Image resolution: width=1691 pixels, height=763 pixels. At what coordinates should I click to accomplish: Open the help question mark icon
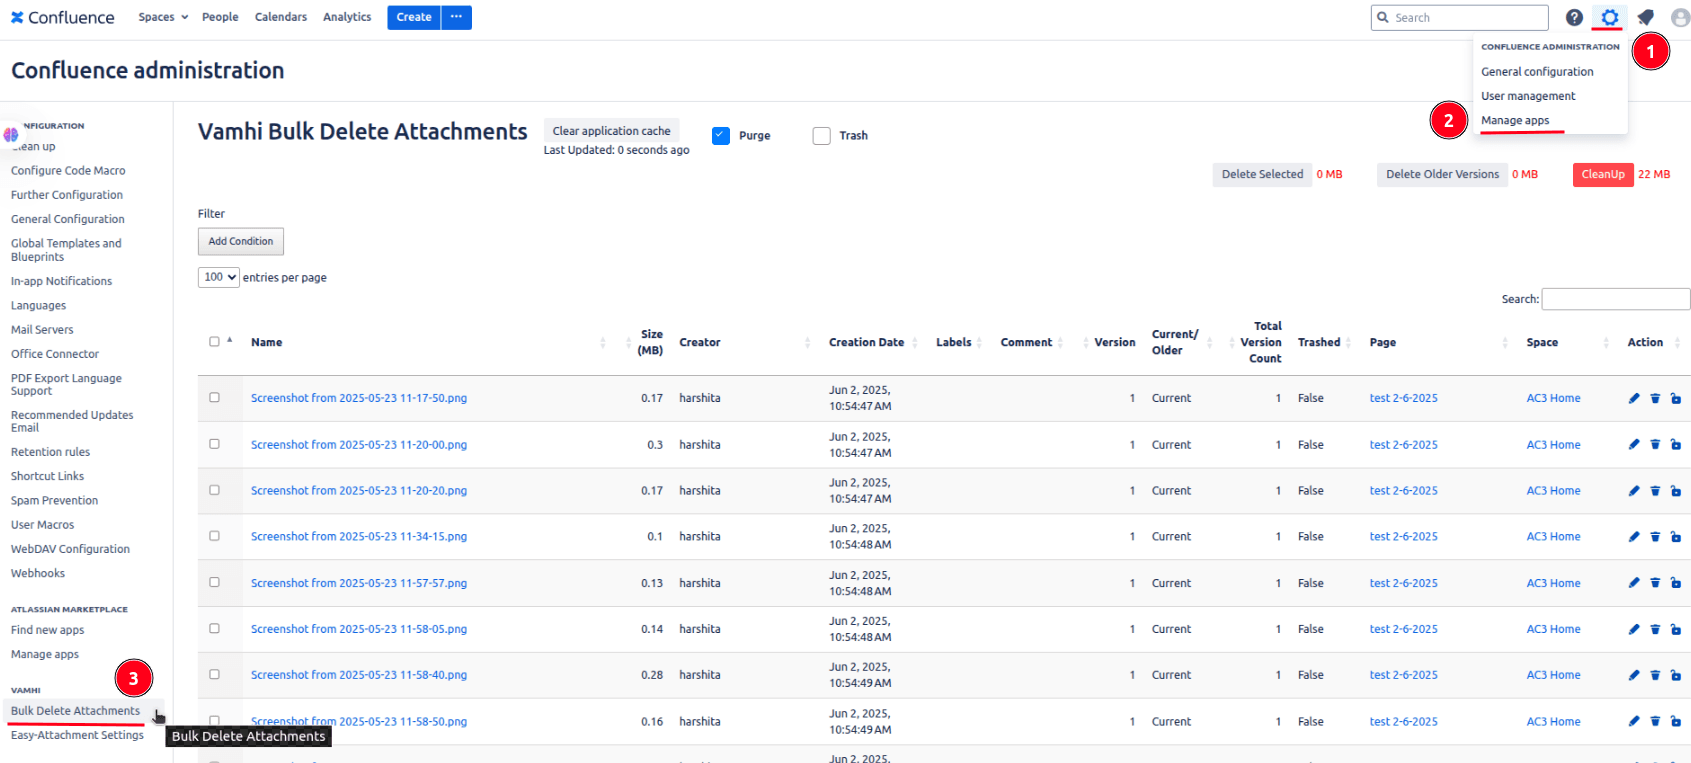(x=1574, y=18)
